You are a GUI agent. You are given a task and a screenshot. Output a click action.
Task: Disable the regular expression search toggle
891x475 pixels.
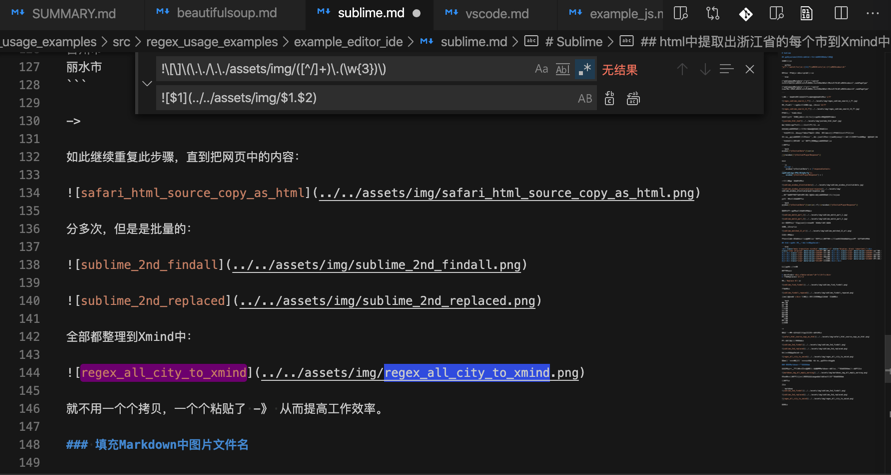coord(584,69)
